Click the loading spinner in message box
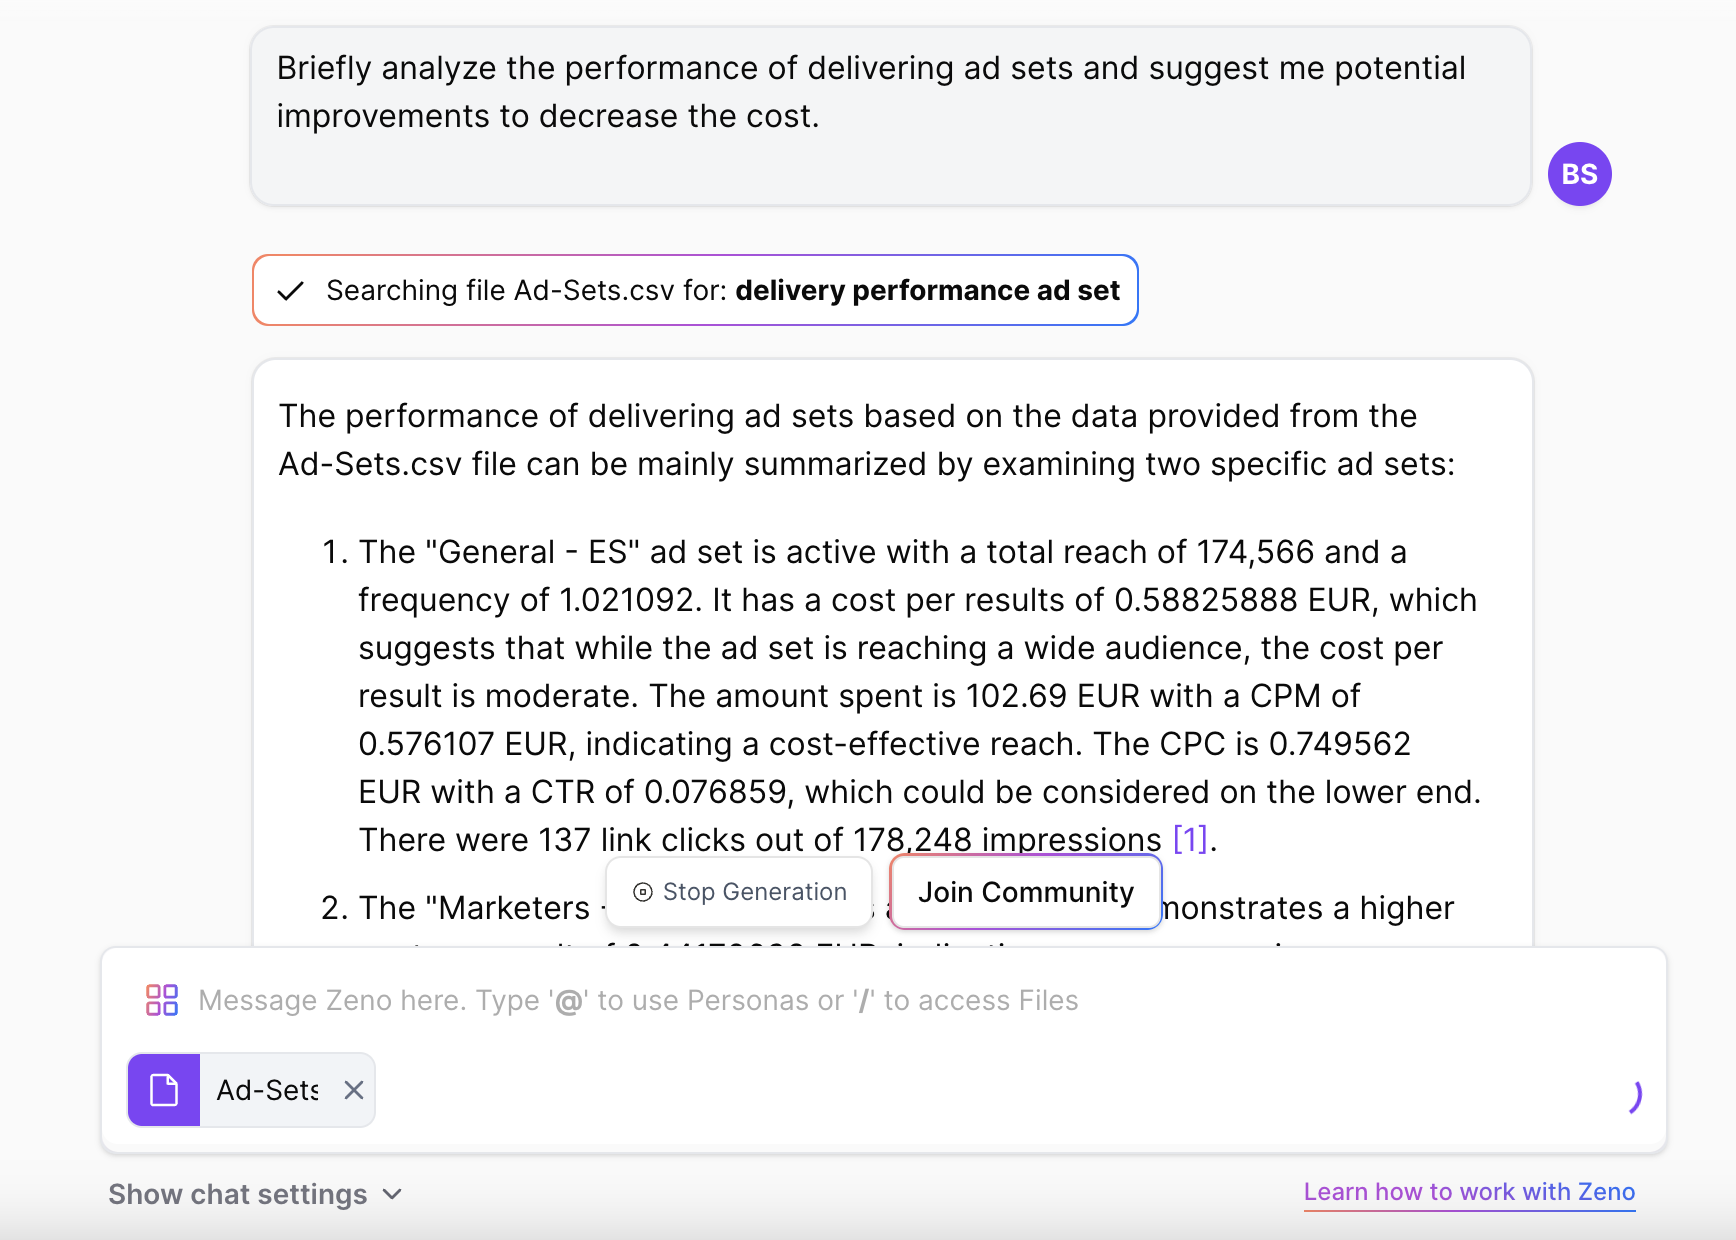This screenshot has height=1240, width=1736. (x=1632, y=1096)
